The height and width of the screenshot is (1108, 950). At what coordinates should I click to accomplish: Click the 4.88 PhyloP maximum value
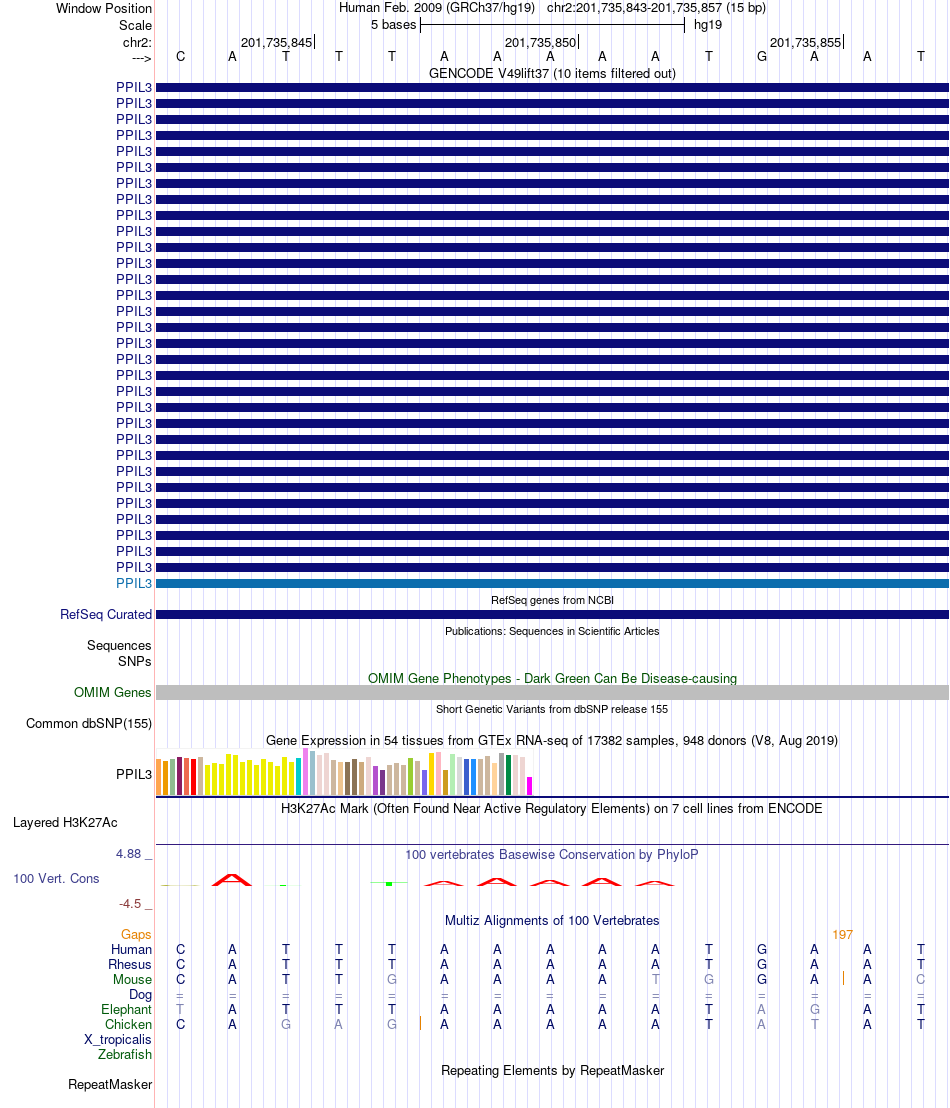129,854
